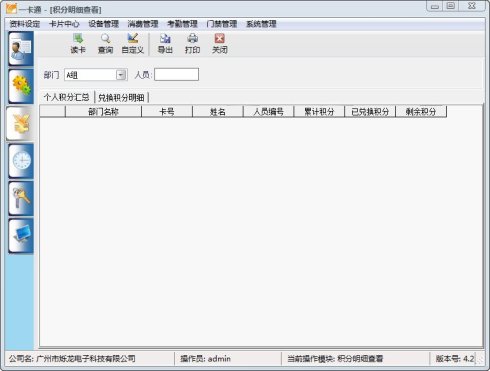Click the 人员编号 column header
The width and height of the screenshot is (490, 371).
click(x=269, y=112)
